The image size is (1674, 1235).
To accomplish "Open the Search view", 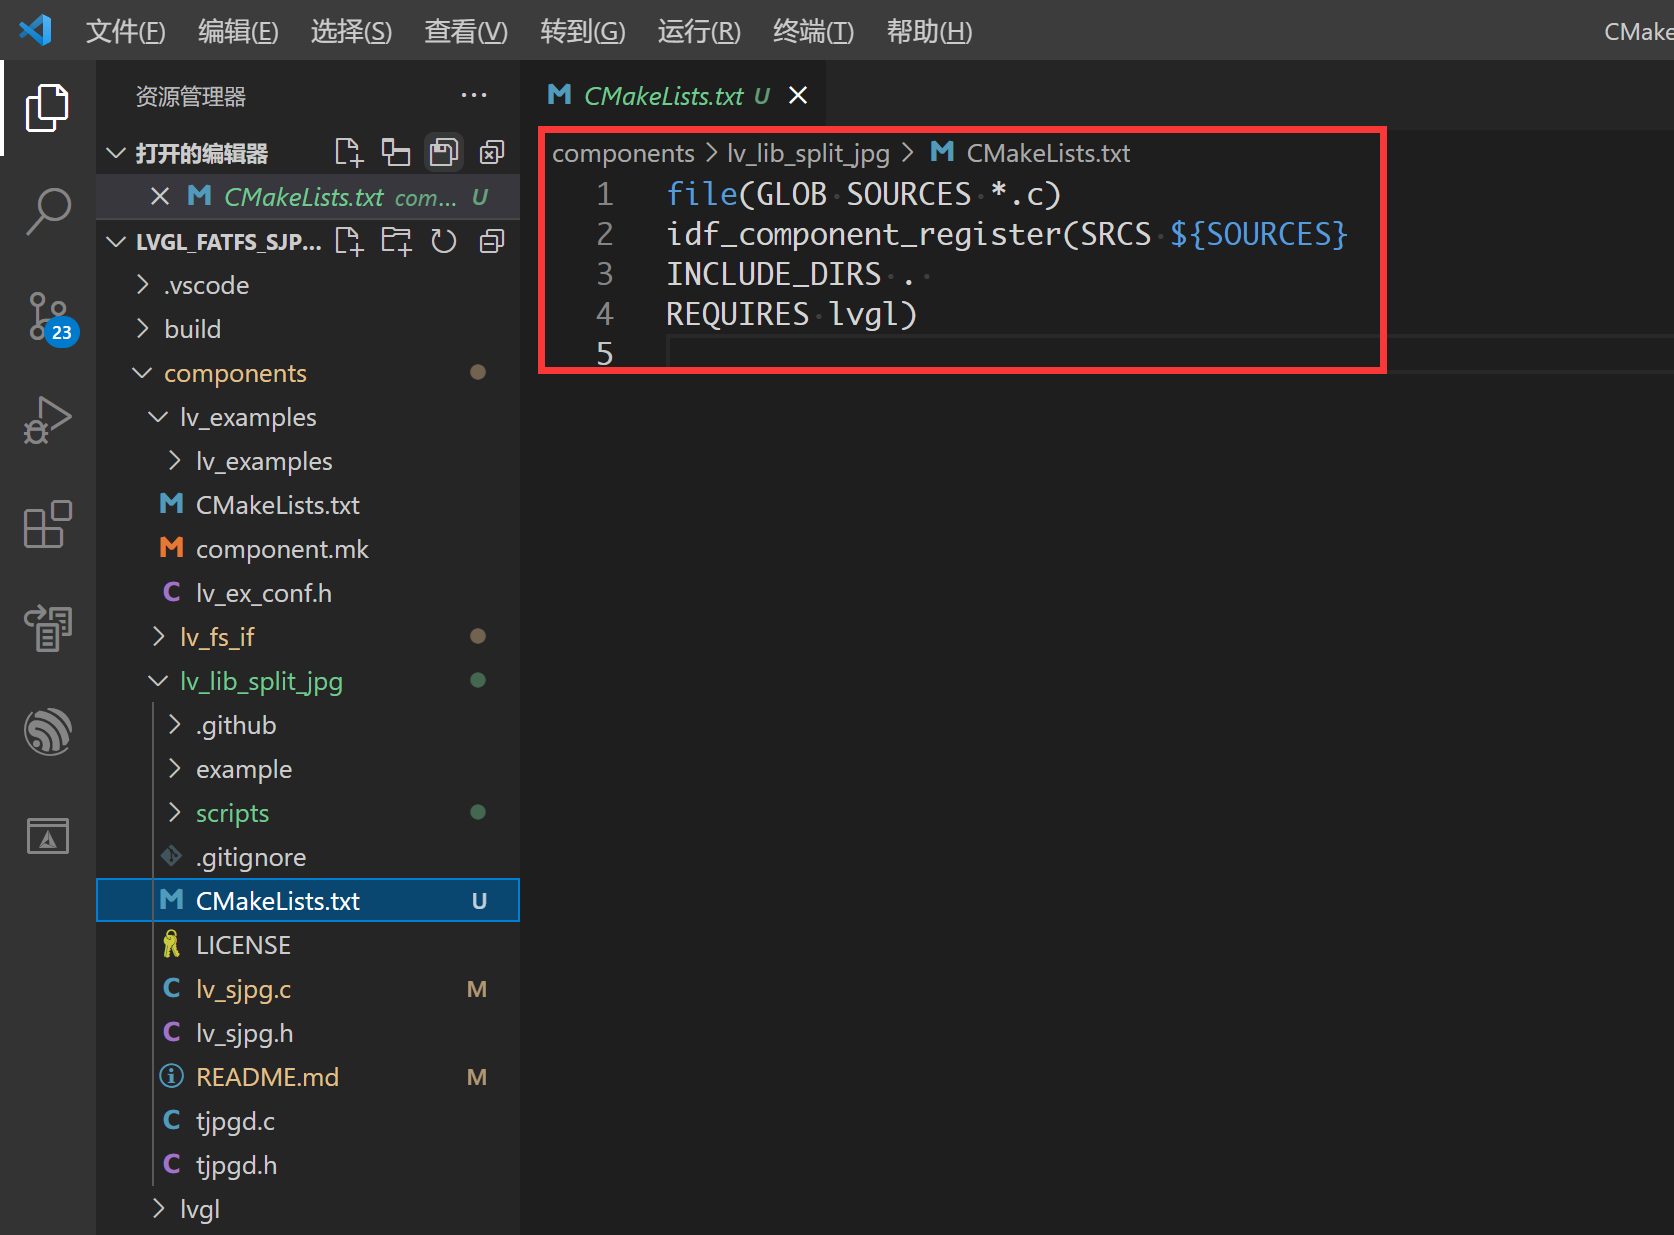I will pos(47,210).
